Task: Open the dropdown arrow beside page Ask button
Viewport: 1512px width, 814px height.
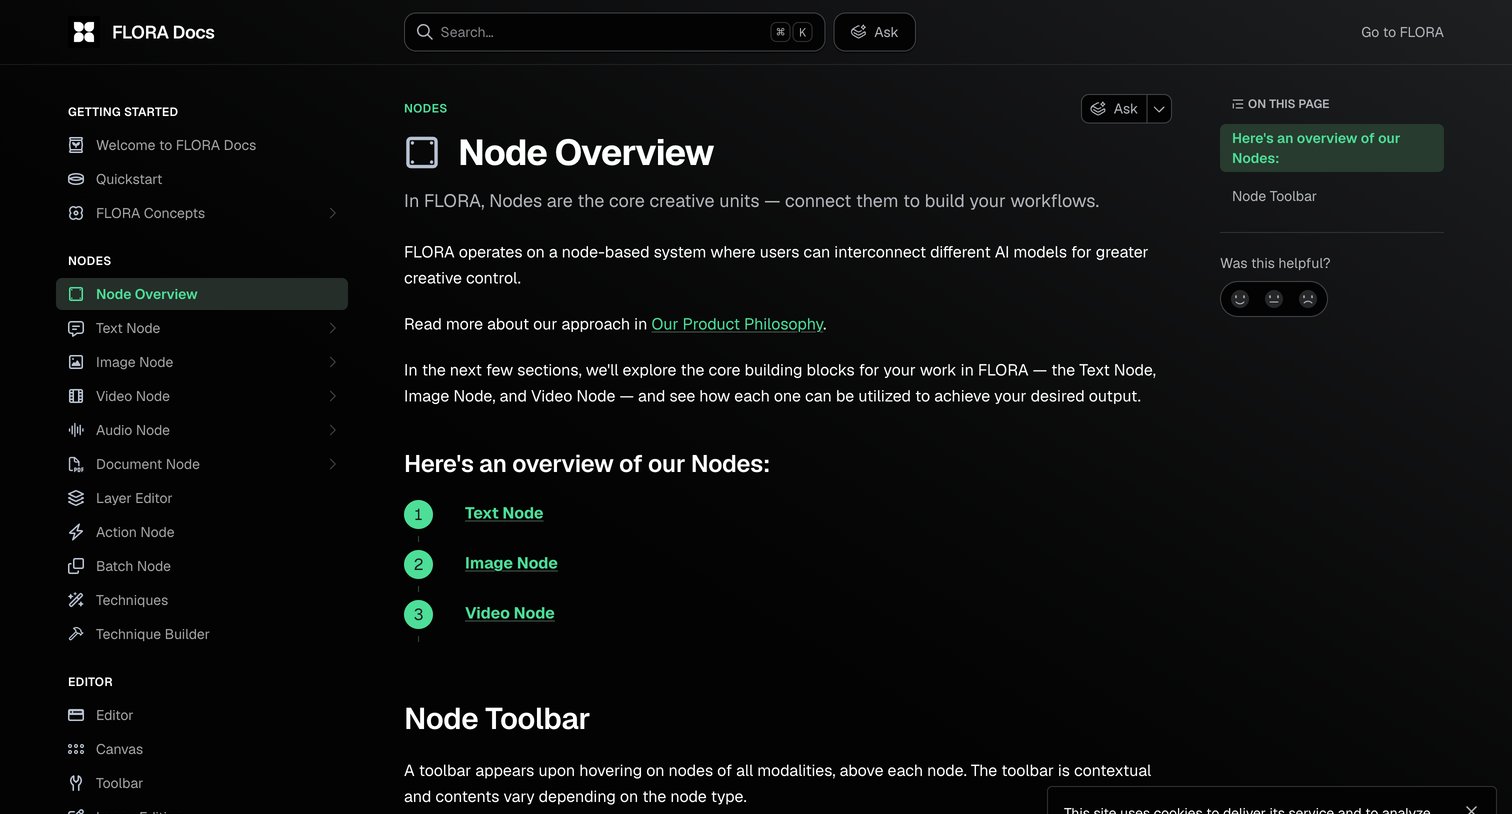Action: (1159, 109)
